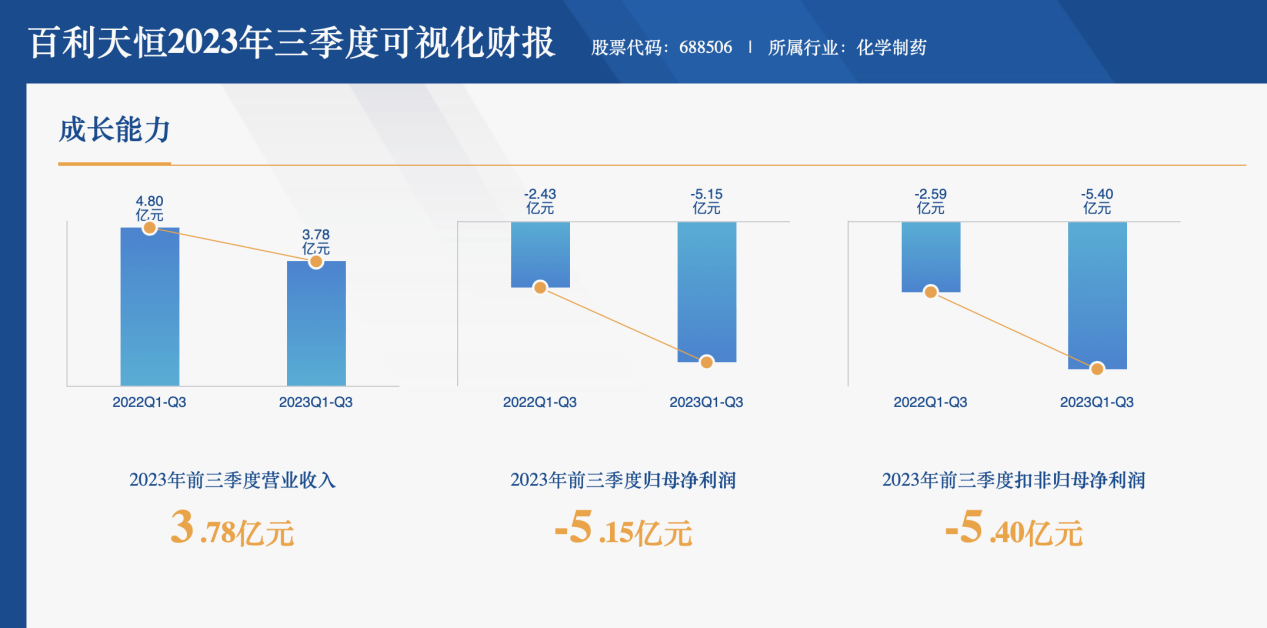Click the title 百利天恒2023年三季度可视化财报
This screenshot has width=1267, height=628.
coord(291,43)
